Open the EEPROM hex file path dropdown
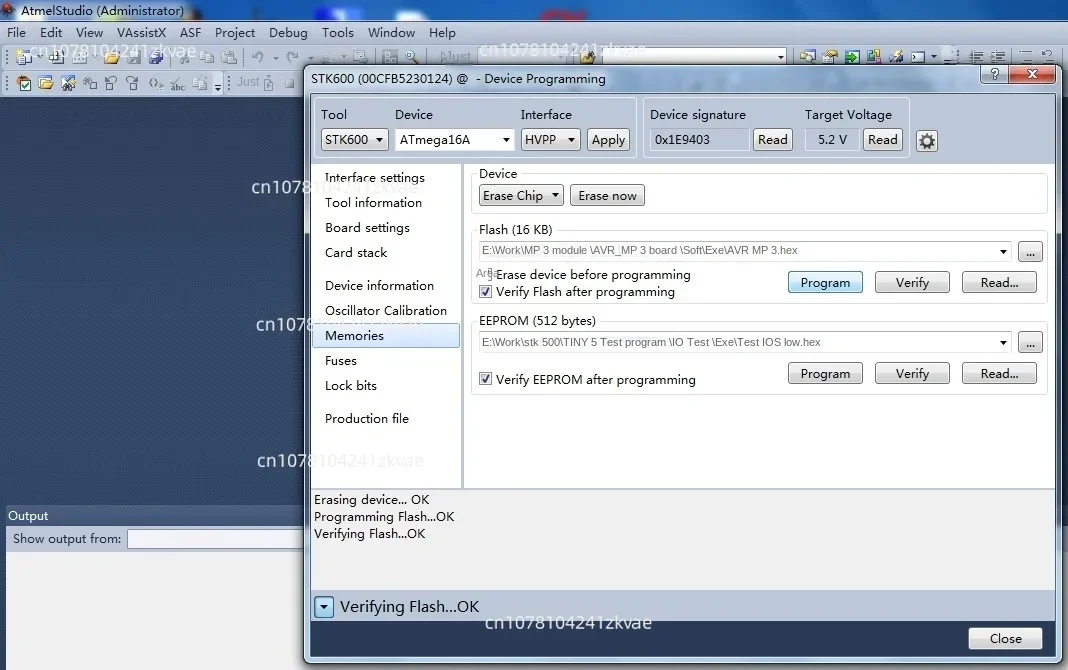The width and height of the screenshot is (1068, 670). click(1003, 342)
